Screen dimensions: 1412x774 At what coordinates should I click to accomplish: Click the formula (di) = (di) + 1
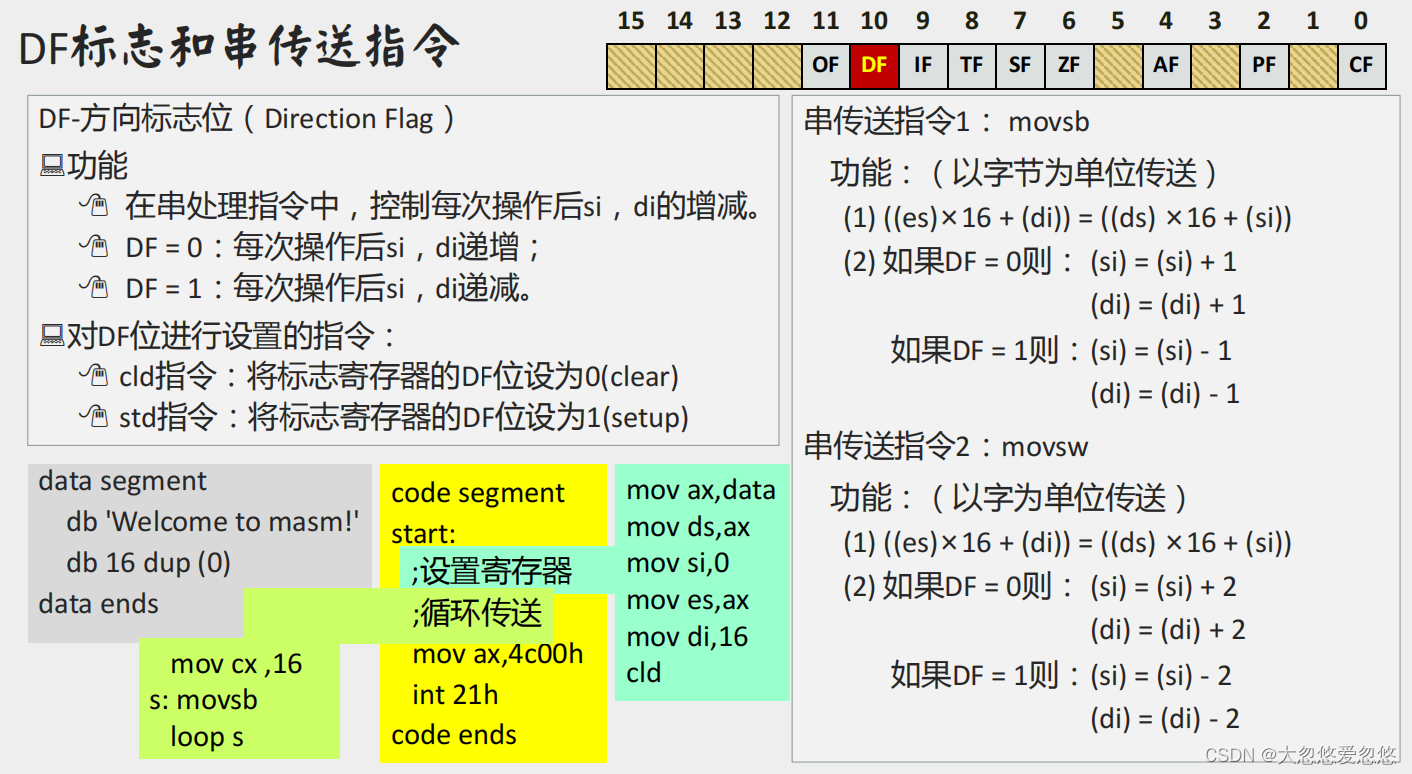coord(1168,305)
